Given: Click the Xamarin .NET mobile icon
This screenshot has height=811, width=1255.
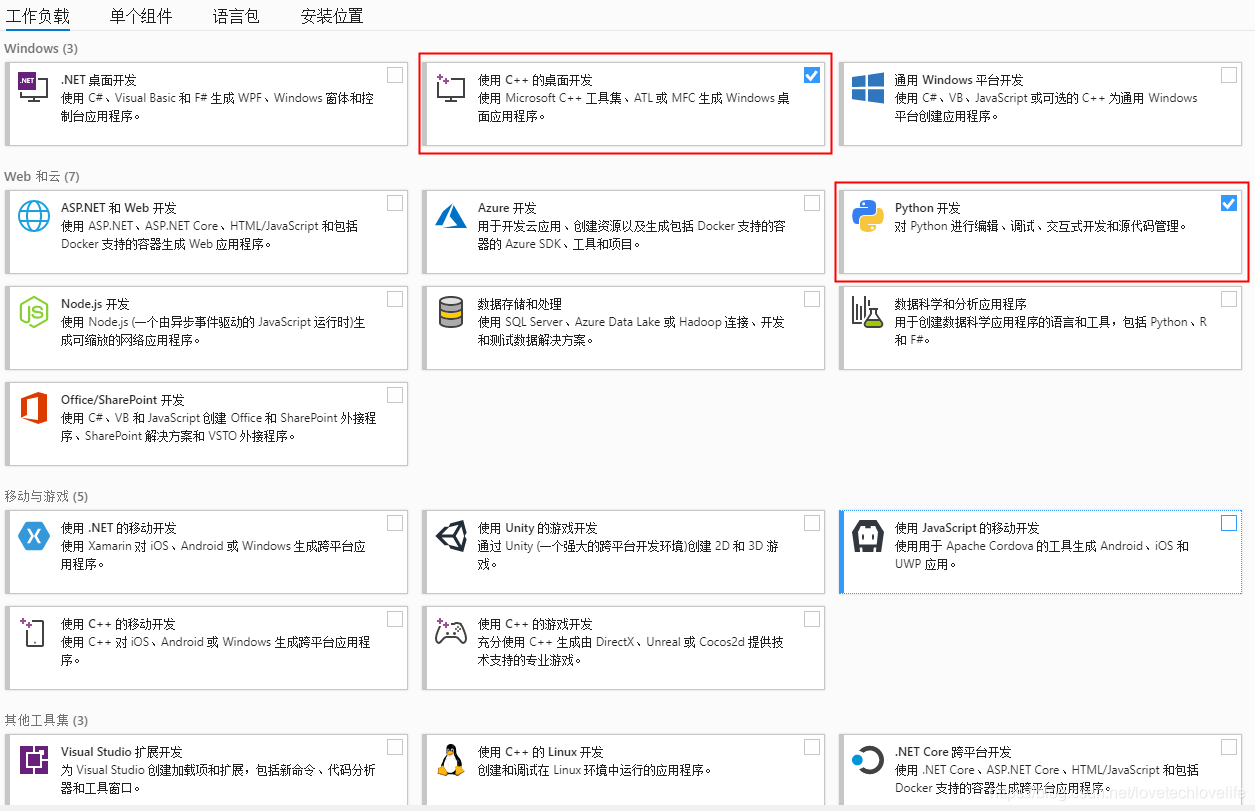Looking at the screenshot, I should [34, 536].
